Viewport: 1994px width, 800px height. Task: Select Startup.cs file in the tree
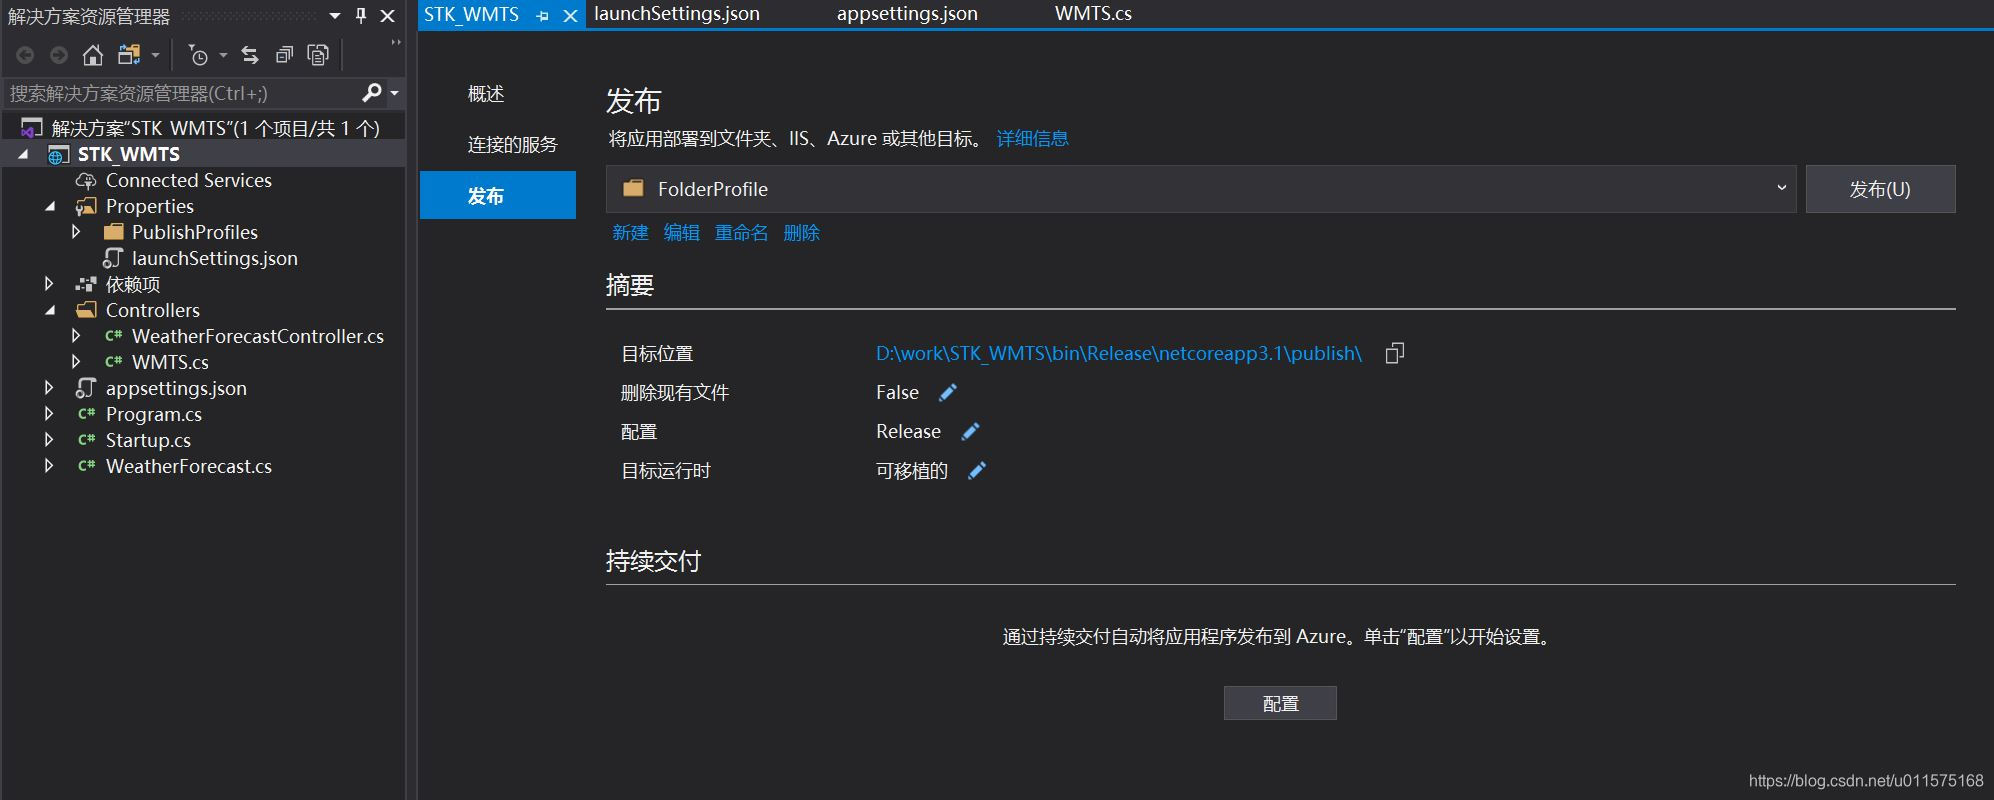[x=148, y=440]
